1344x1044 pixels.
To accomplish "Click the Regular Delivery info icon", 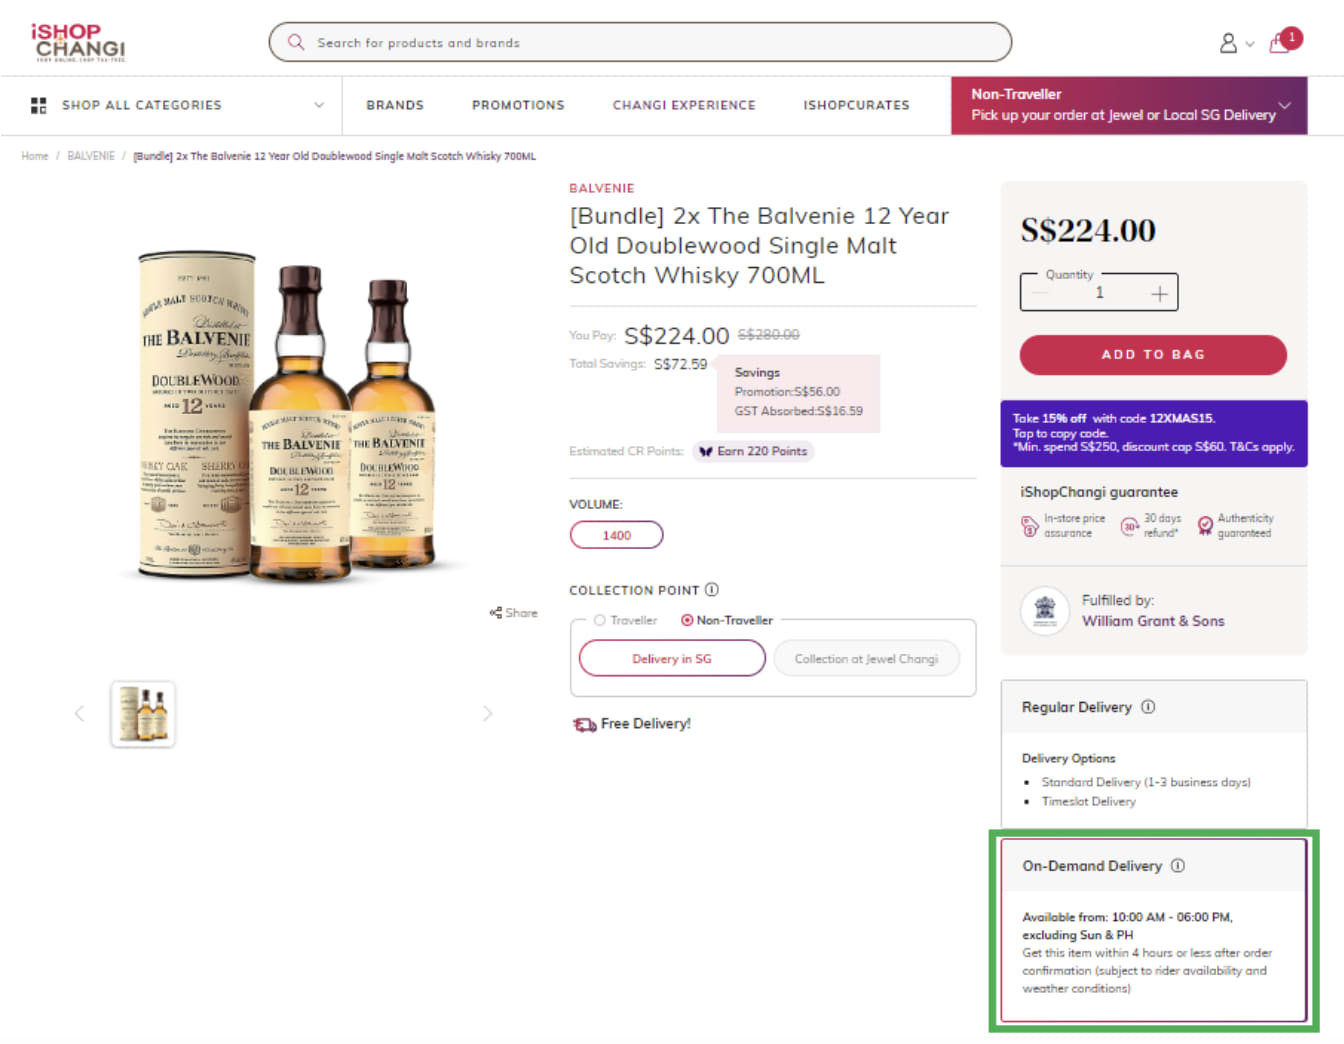I will tap(1148, 707).
